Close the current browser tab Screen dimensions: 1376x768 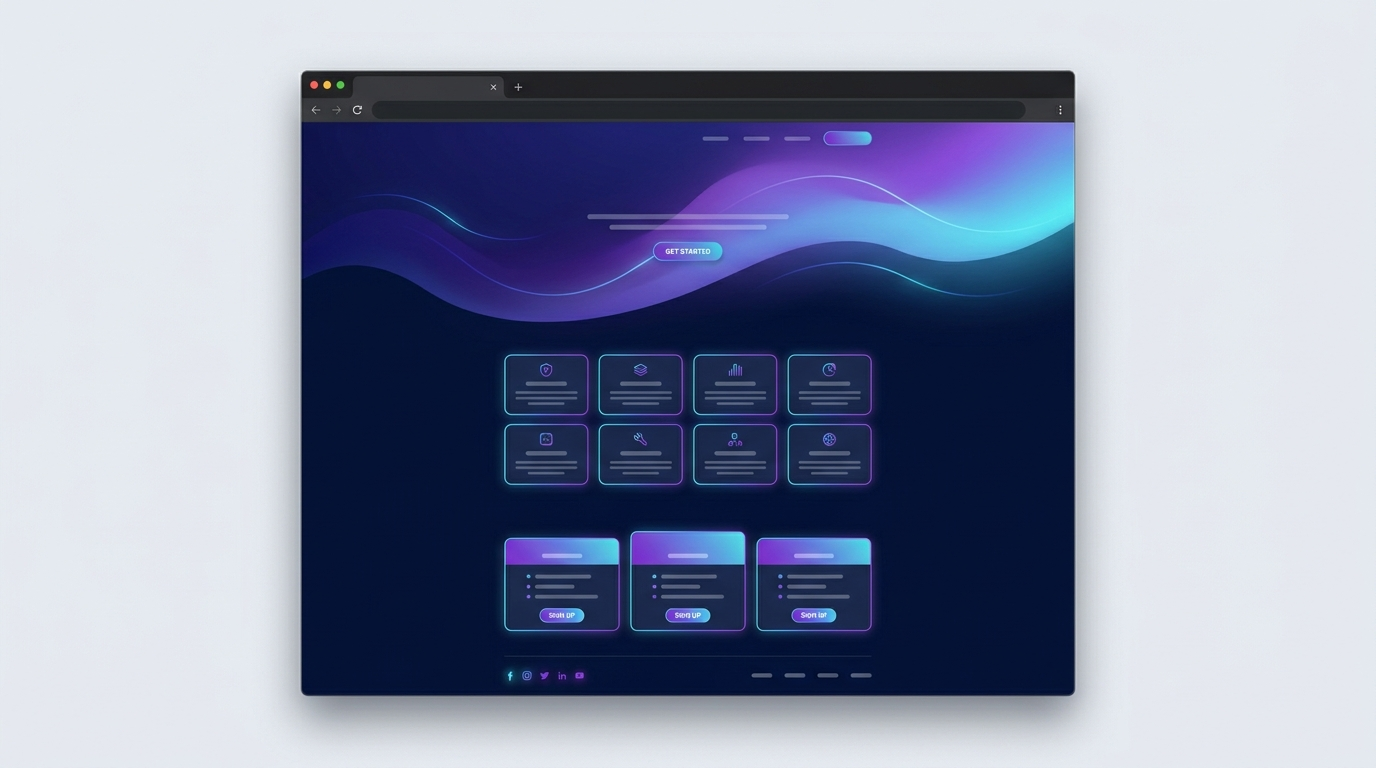(x=493, y=87)
